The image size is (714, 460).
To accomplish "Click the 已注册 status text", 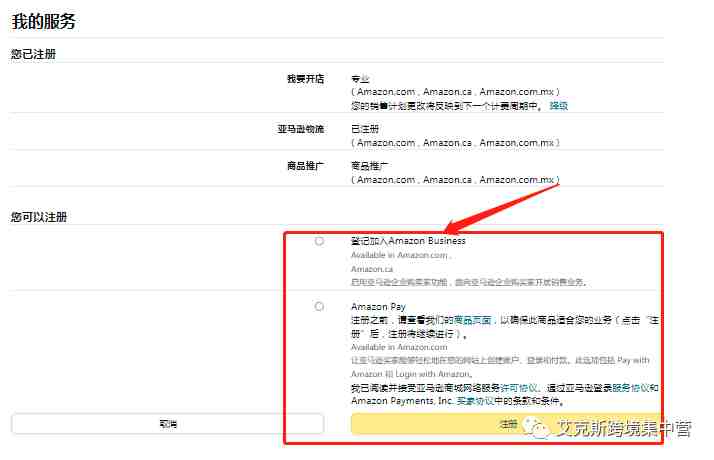I will tap(365, 129).
